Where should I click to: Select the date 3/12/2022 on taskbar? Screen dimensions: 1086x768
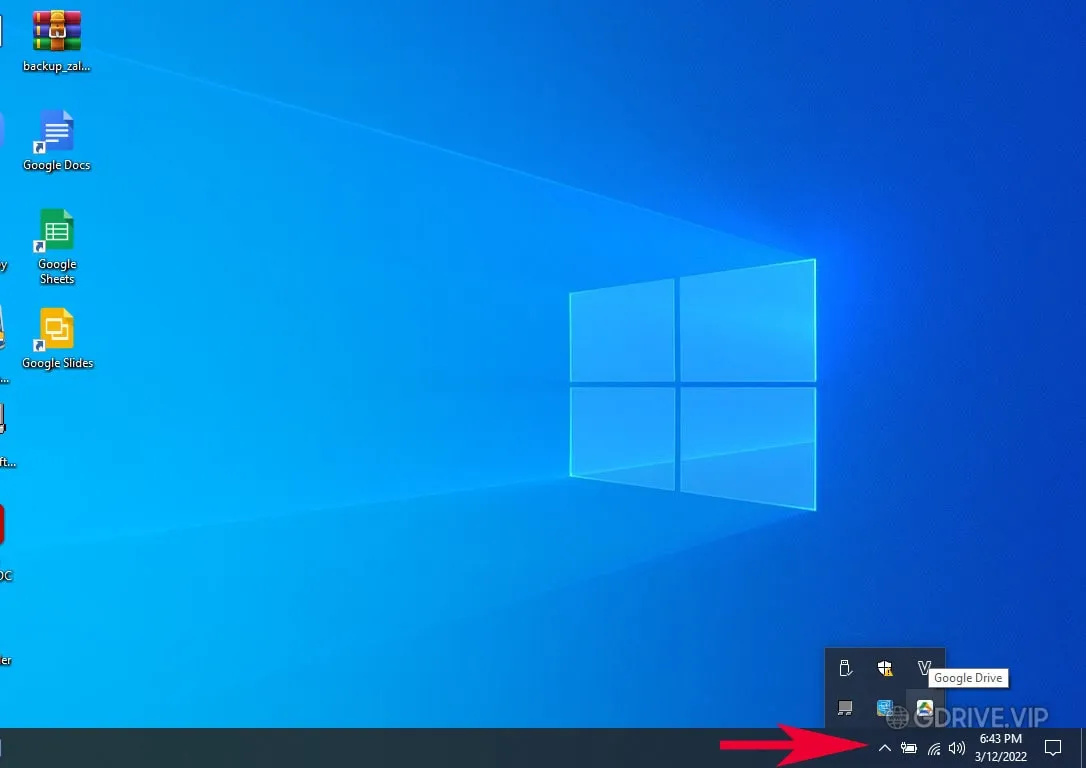coord(999,756)
